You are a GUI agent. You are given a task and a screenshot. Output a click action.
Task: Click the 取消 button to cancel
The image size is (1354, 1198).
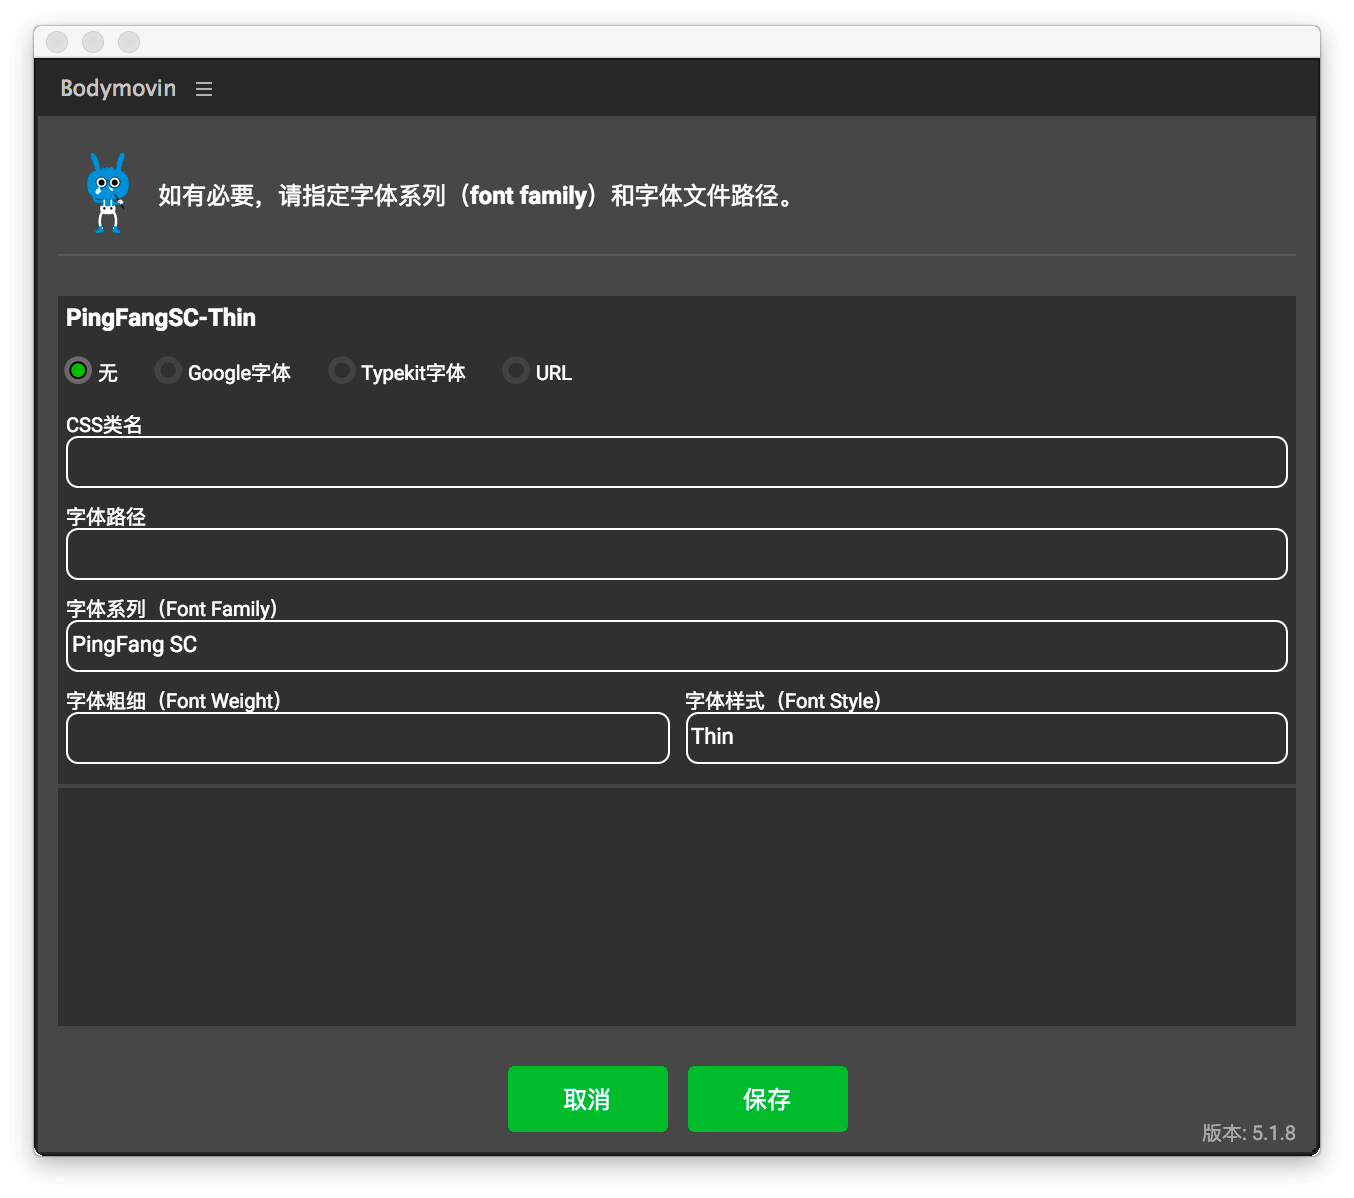click(x=587, y=1099)
